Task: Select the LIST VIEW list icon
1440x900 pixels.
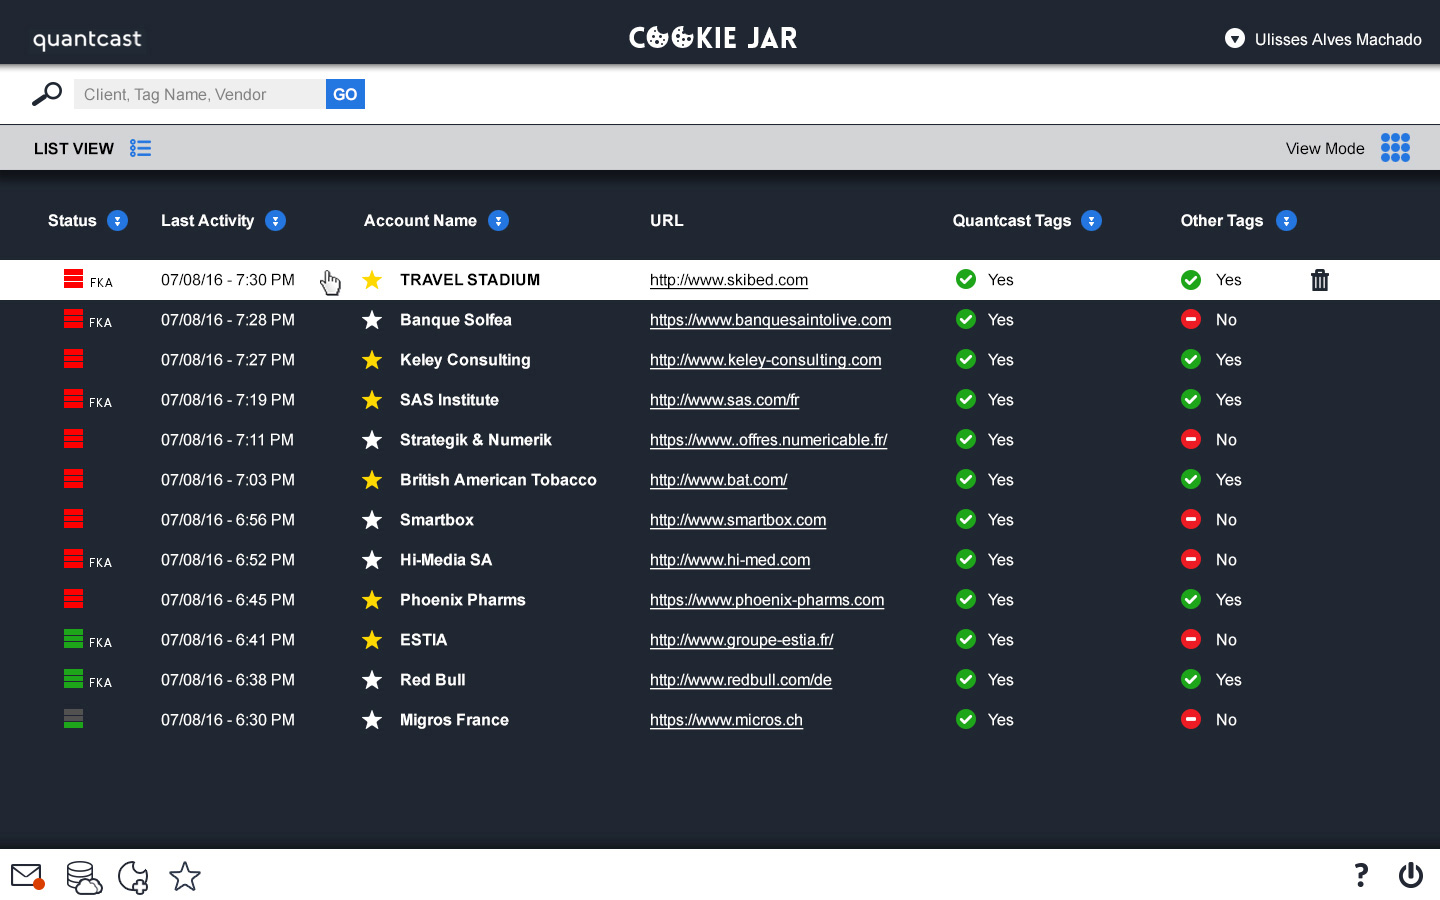Action: 141,148
